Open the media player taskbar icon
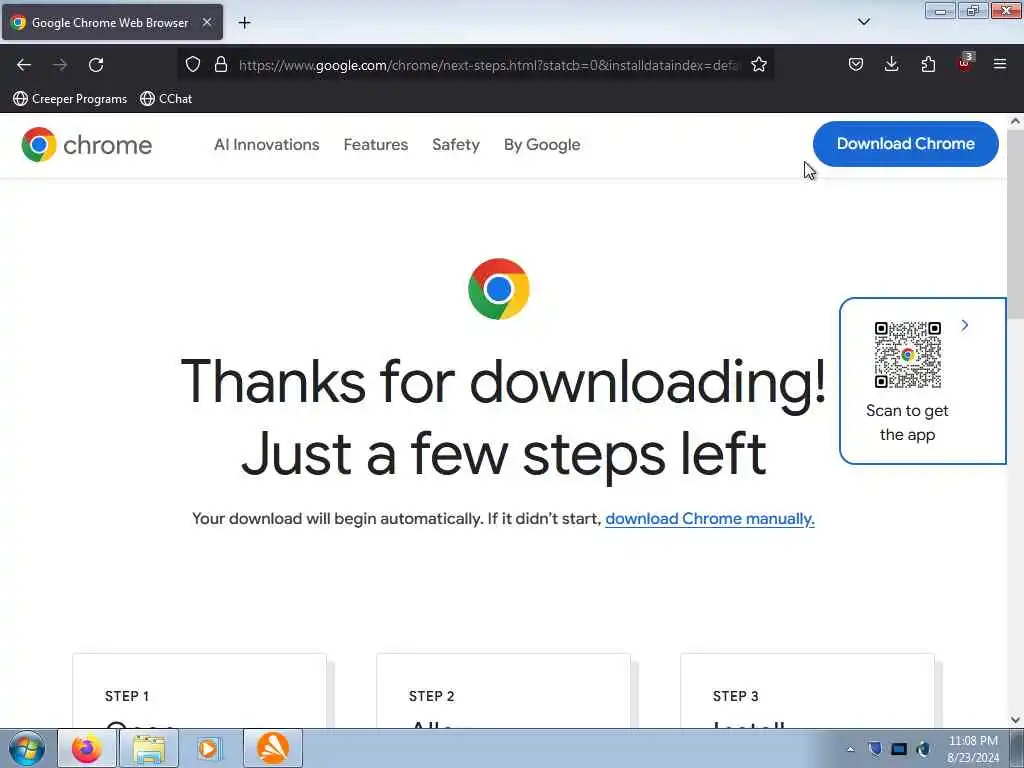This screenshot has width=1024, height=768. (209, 748)
